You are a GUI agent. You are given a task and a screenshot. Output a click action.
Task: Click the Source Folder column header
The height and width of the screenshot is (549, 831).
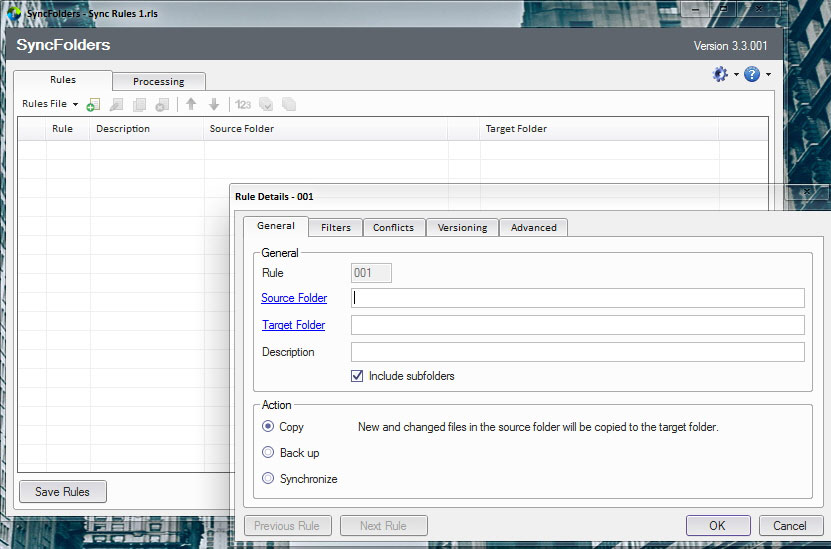click(325, 129)
